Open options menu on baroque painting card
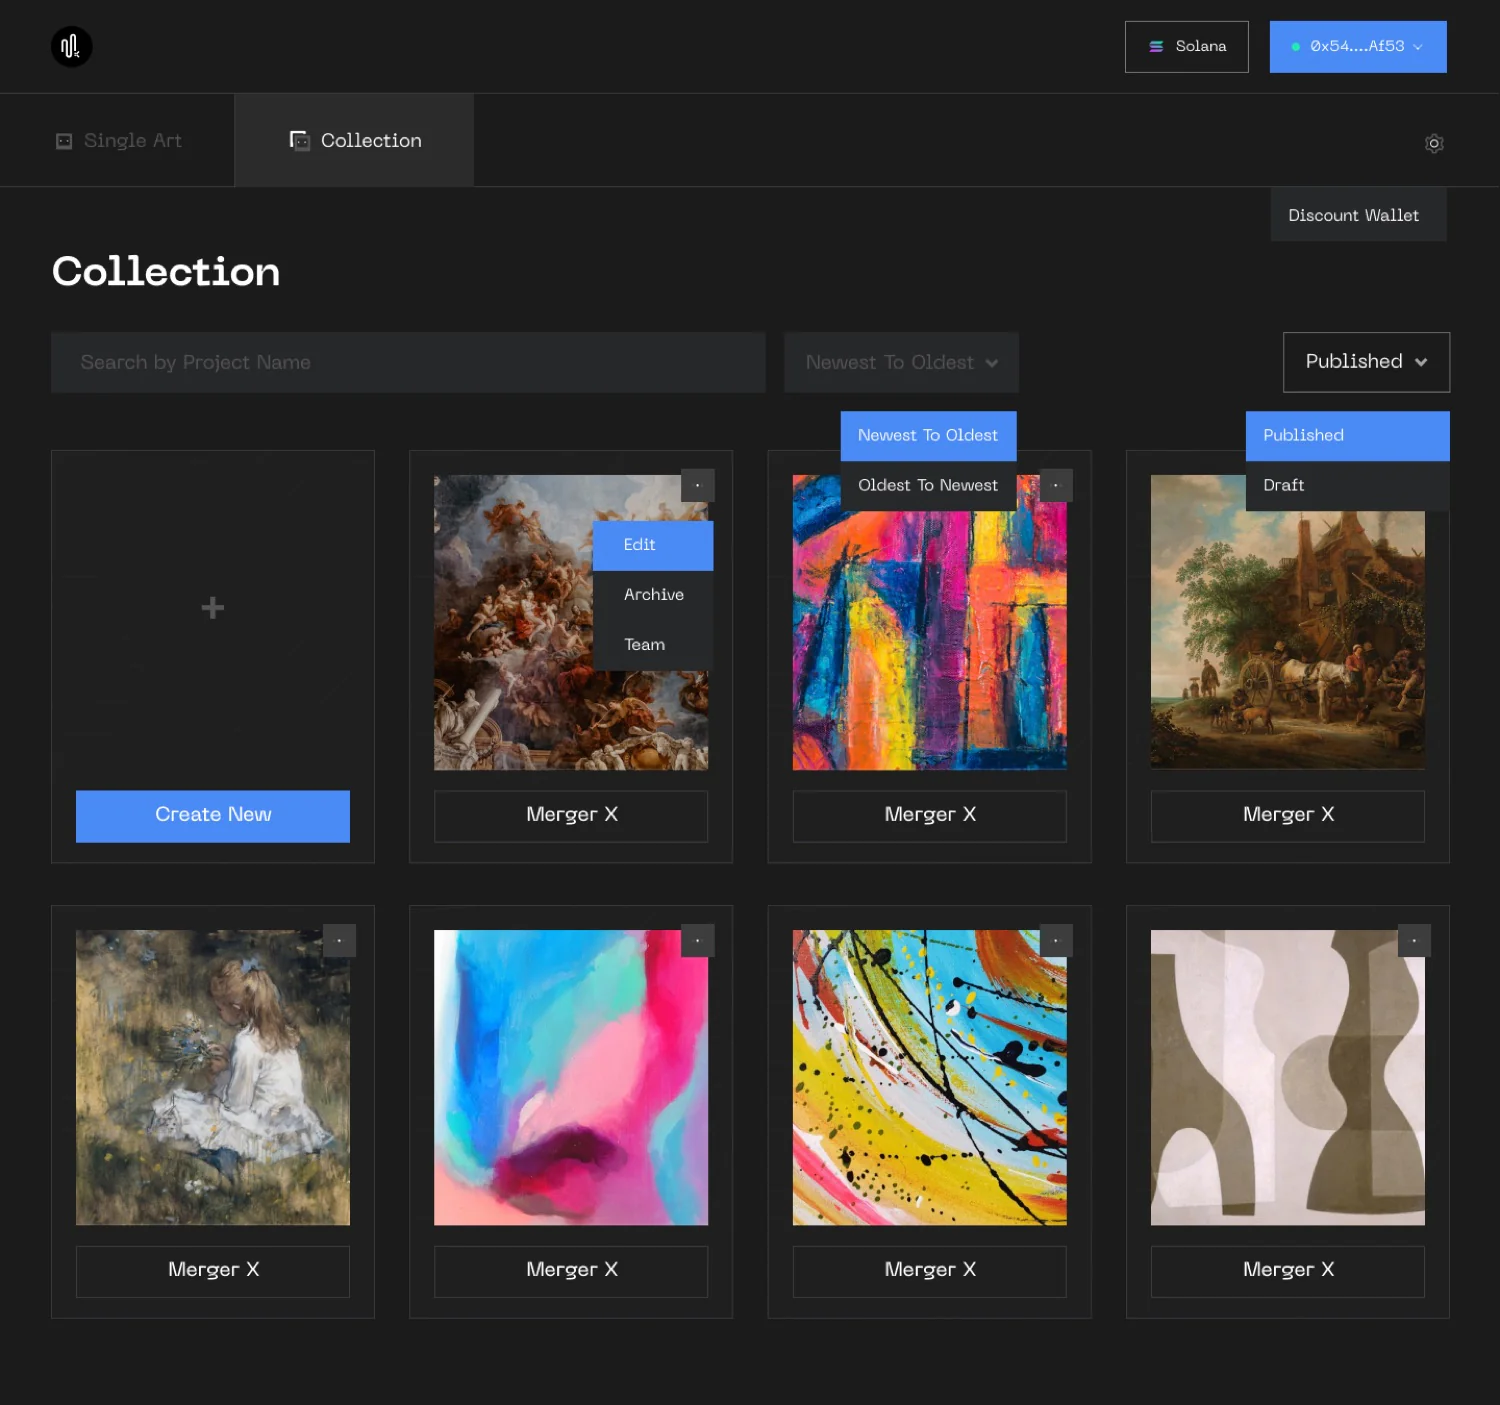Image resolution: width=1500 pixels, height=1405 pixels. click(x=698, y=485)
